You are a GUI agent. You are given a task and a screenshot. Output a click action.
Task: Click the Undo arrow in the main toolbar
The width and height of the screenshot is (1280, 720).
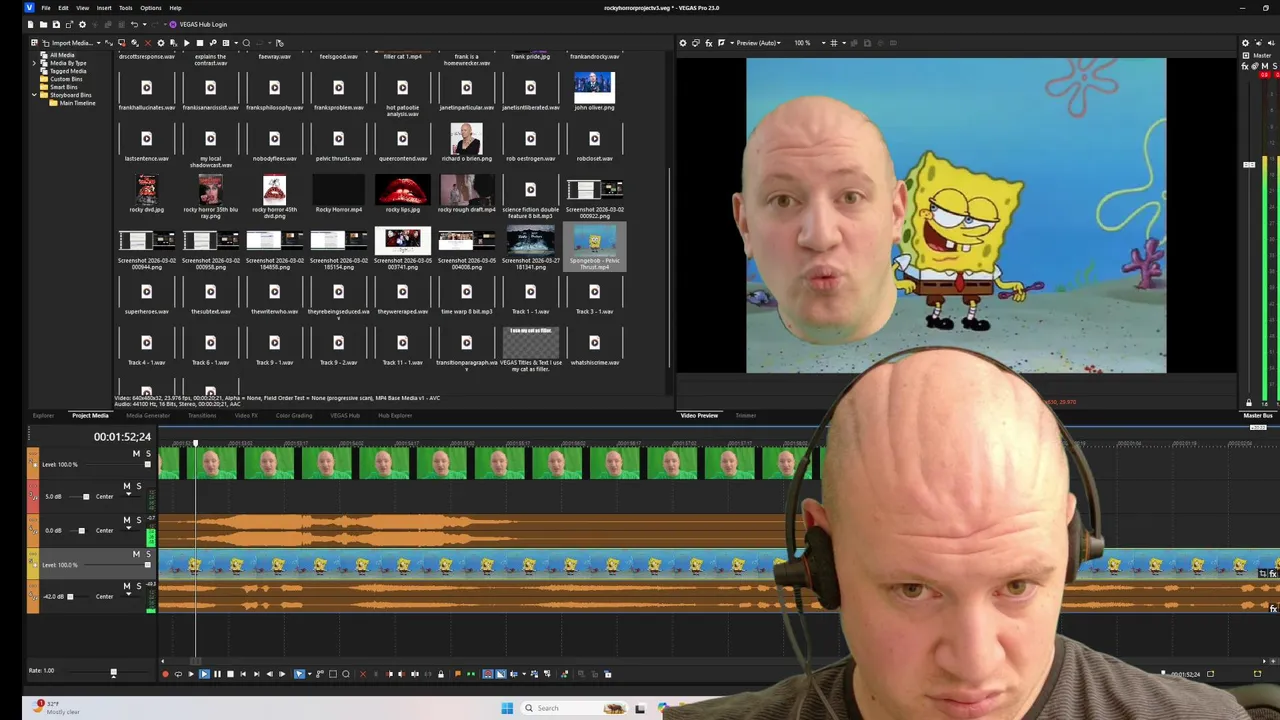pos(134,24)
